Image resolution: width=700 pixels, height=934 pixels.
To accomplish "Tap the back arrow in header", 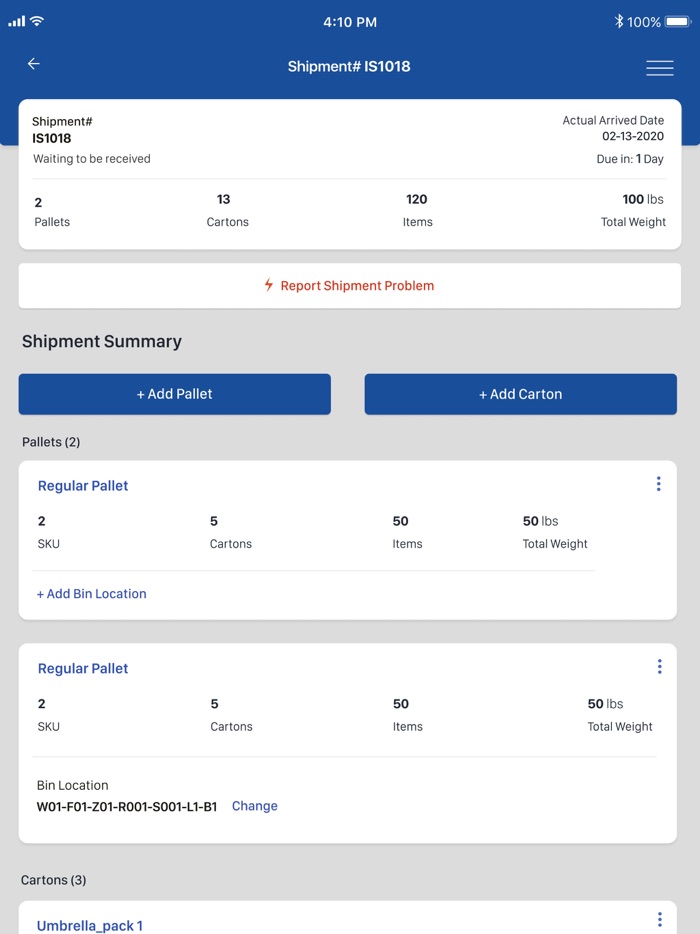I will (34, 64).
